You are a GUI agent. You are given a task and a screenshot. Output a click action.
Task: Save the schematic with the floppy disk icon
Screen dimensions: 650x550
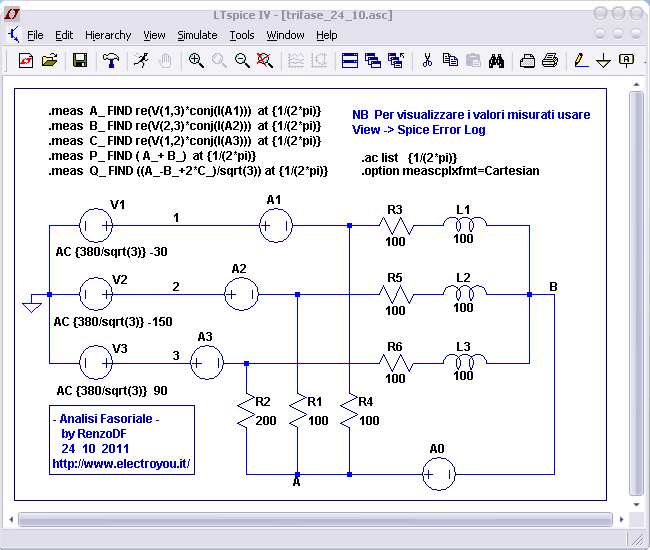coord(80,60)
